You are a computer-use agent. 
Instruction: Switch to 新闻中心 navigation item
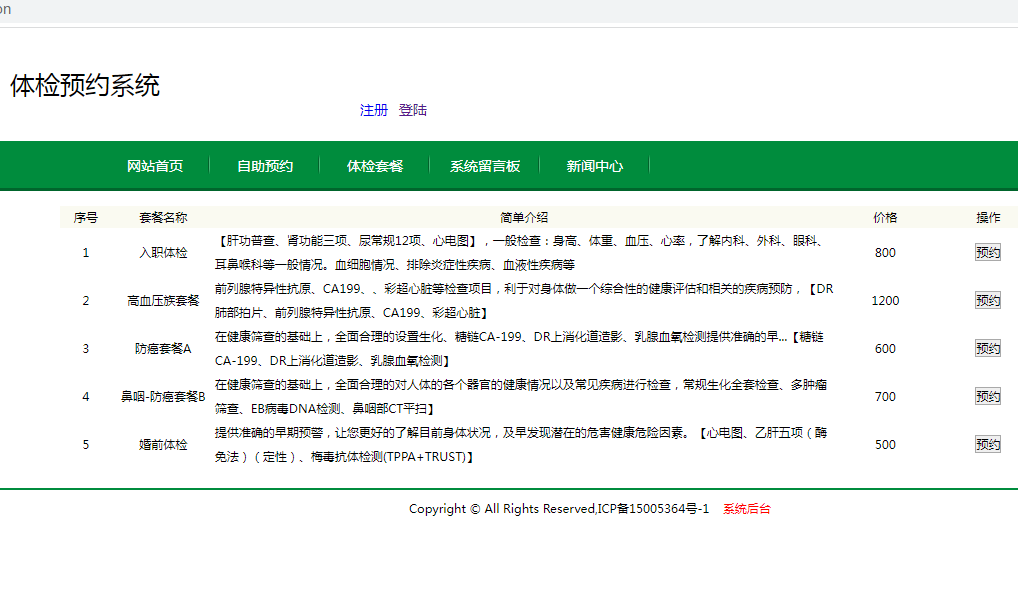click(x=595, y=166)
